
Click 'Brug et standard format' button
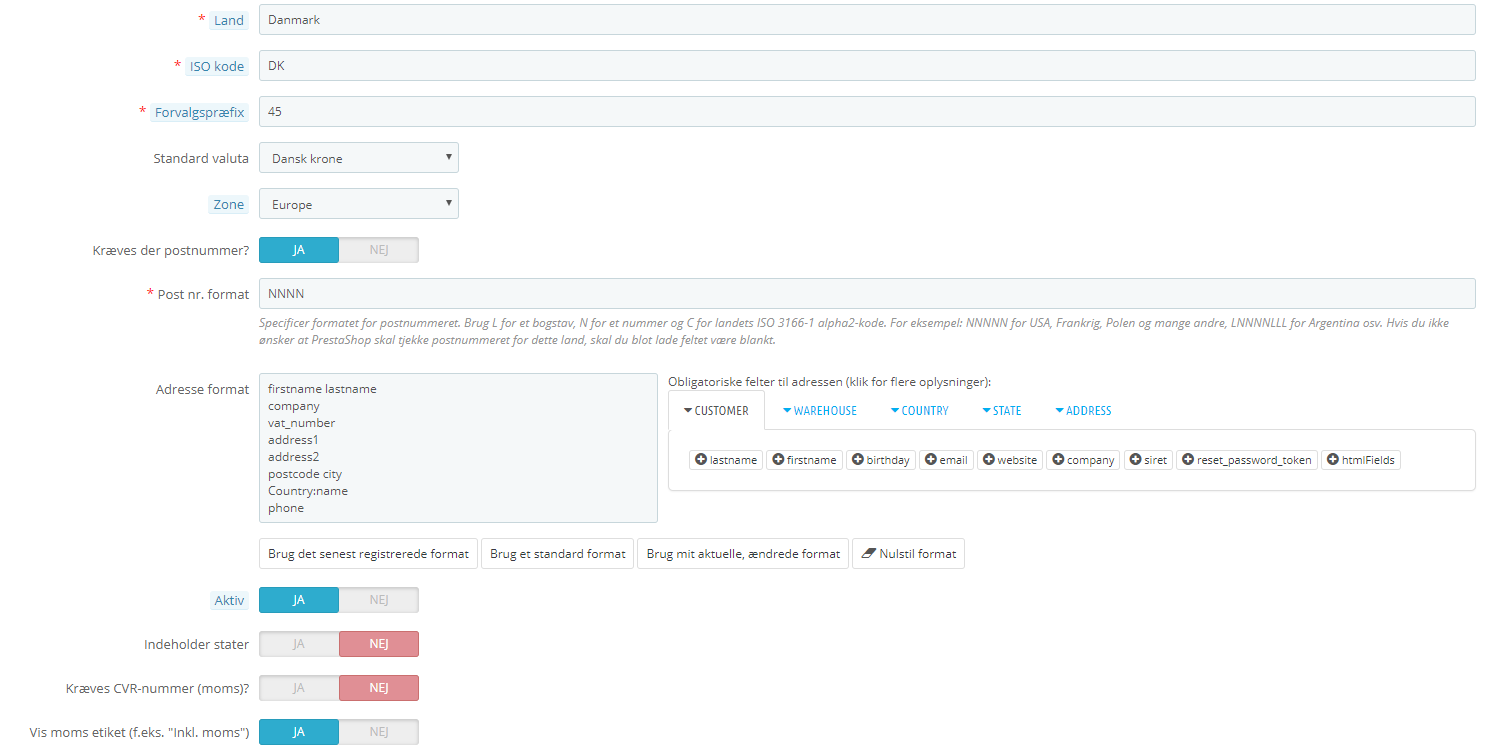tap(557, 553)
